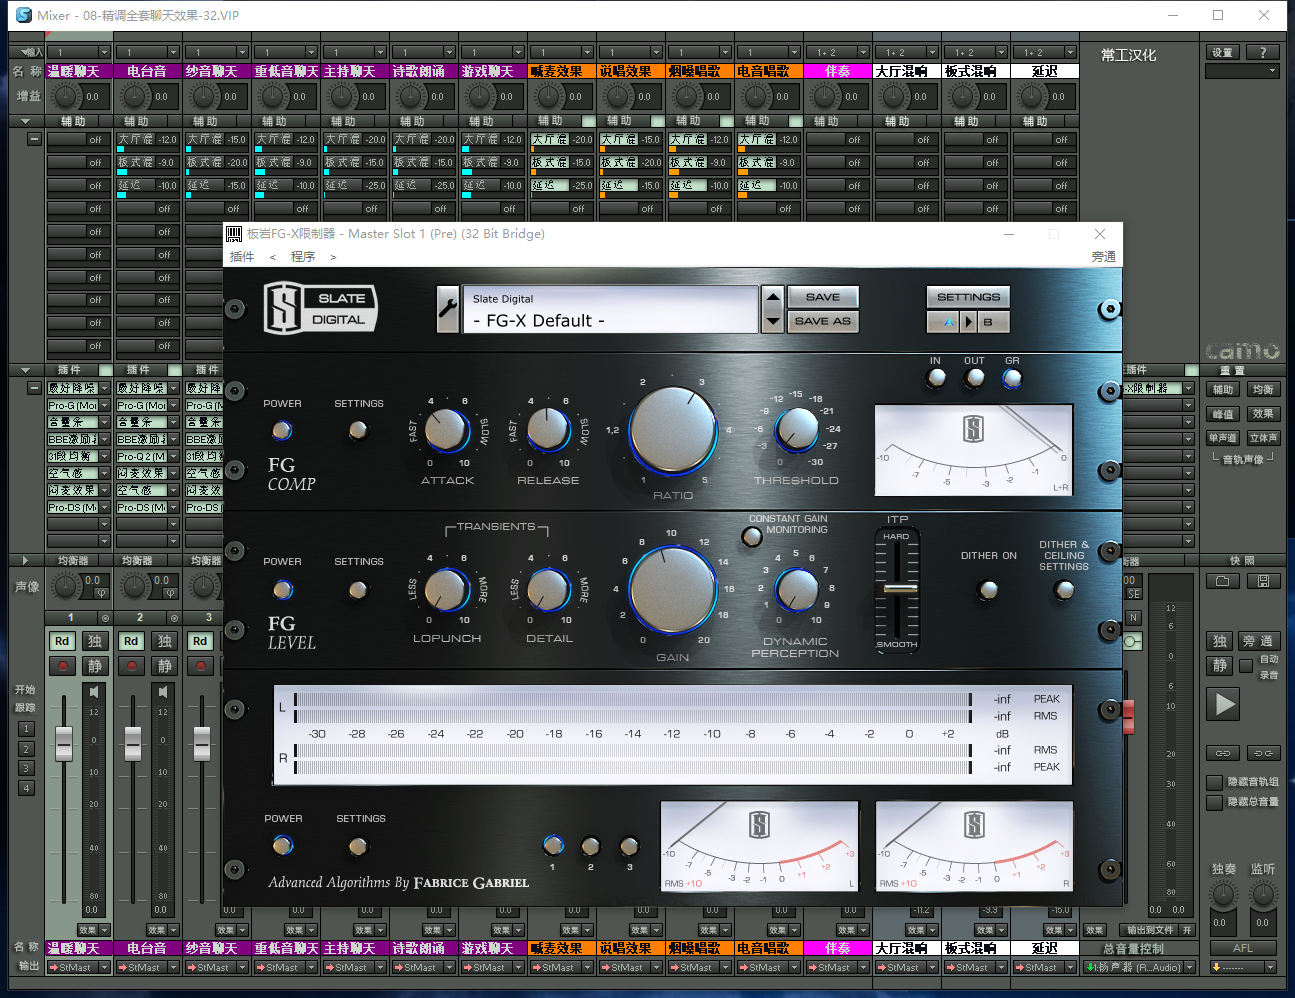Open channel 2 Pro-Q 2 plugin dropdown
Image resolution: width=1295 pixels, height=998 pixels.
point(173,456)
